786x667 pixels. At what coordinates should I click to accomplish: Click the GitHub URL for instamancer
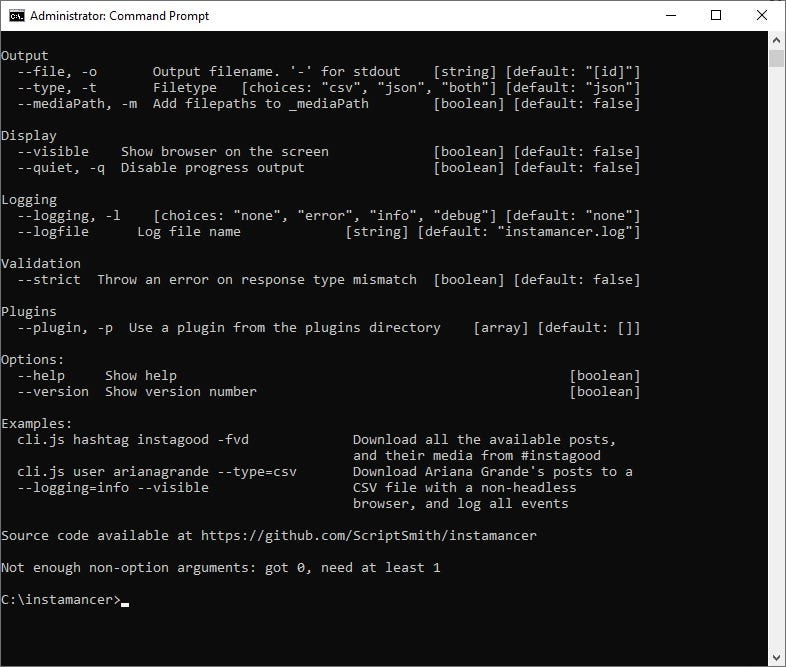368,536
